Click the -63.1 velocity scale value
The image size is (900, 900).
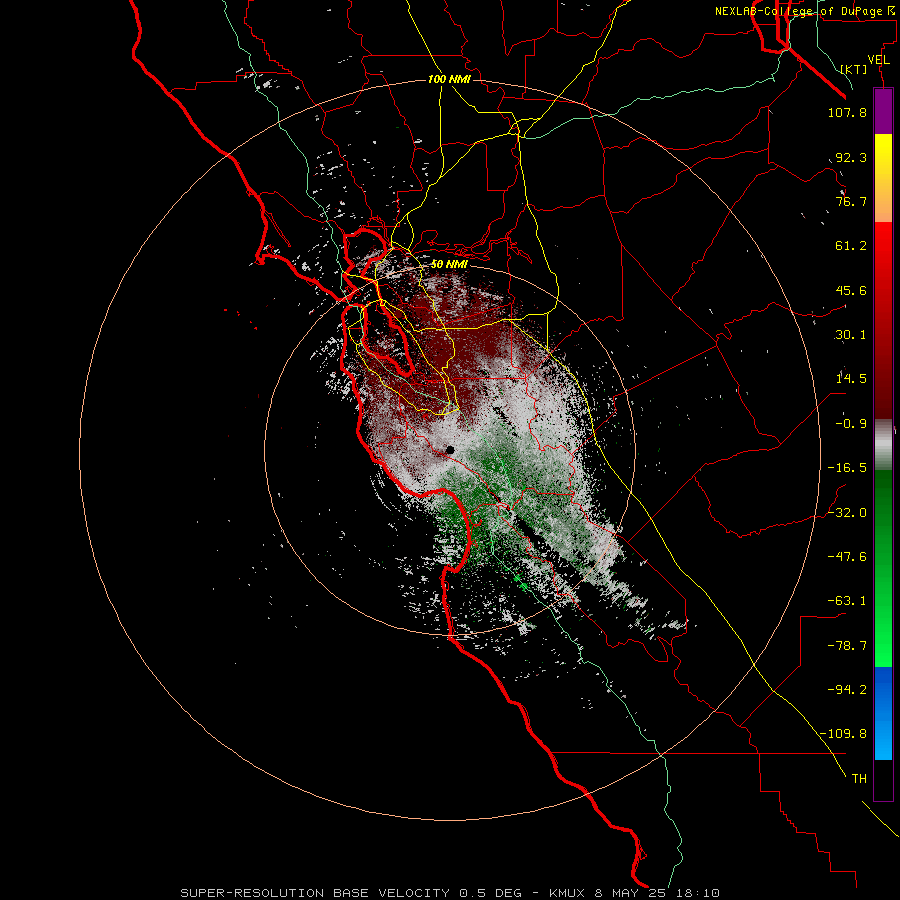pyautogui.click(x=847, y=601)
